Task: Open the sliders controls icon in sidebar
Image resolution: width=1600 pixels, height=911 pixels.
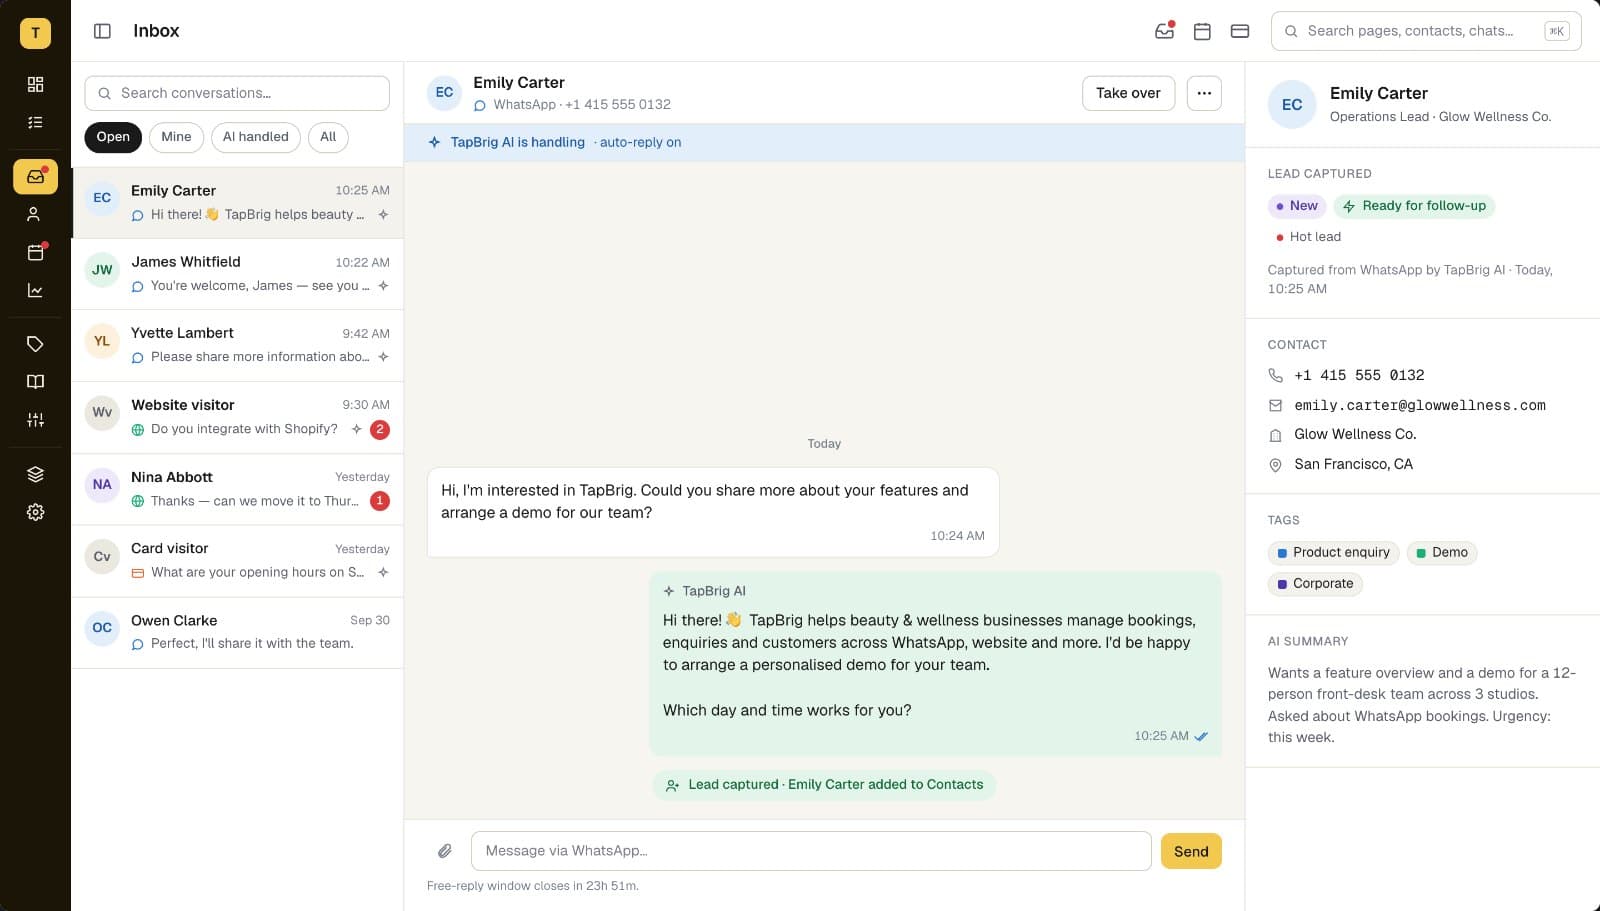Action: tap(35, 420)
